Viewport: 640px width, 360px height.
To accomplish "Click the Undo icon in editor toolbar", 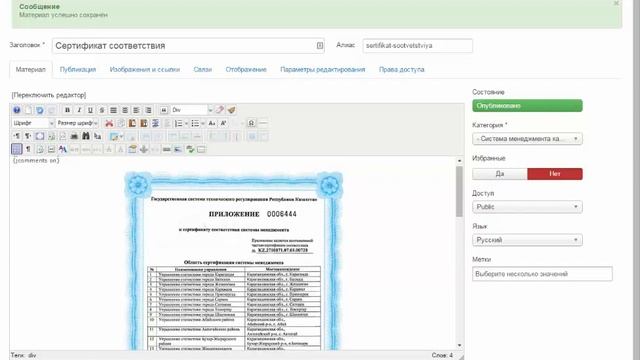I will tap(40, 110).
